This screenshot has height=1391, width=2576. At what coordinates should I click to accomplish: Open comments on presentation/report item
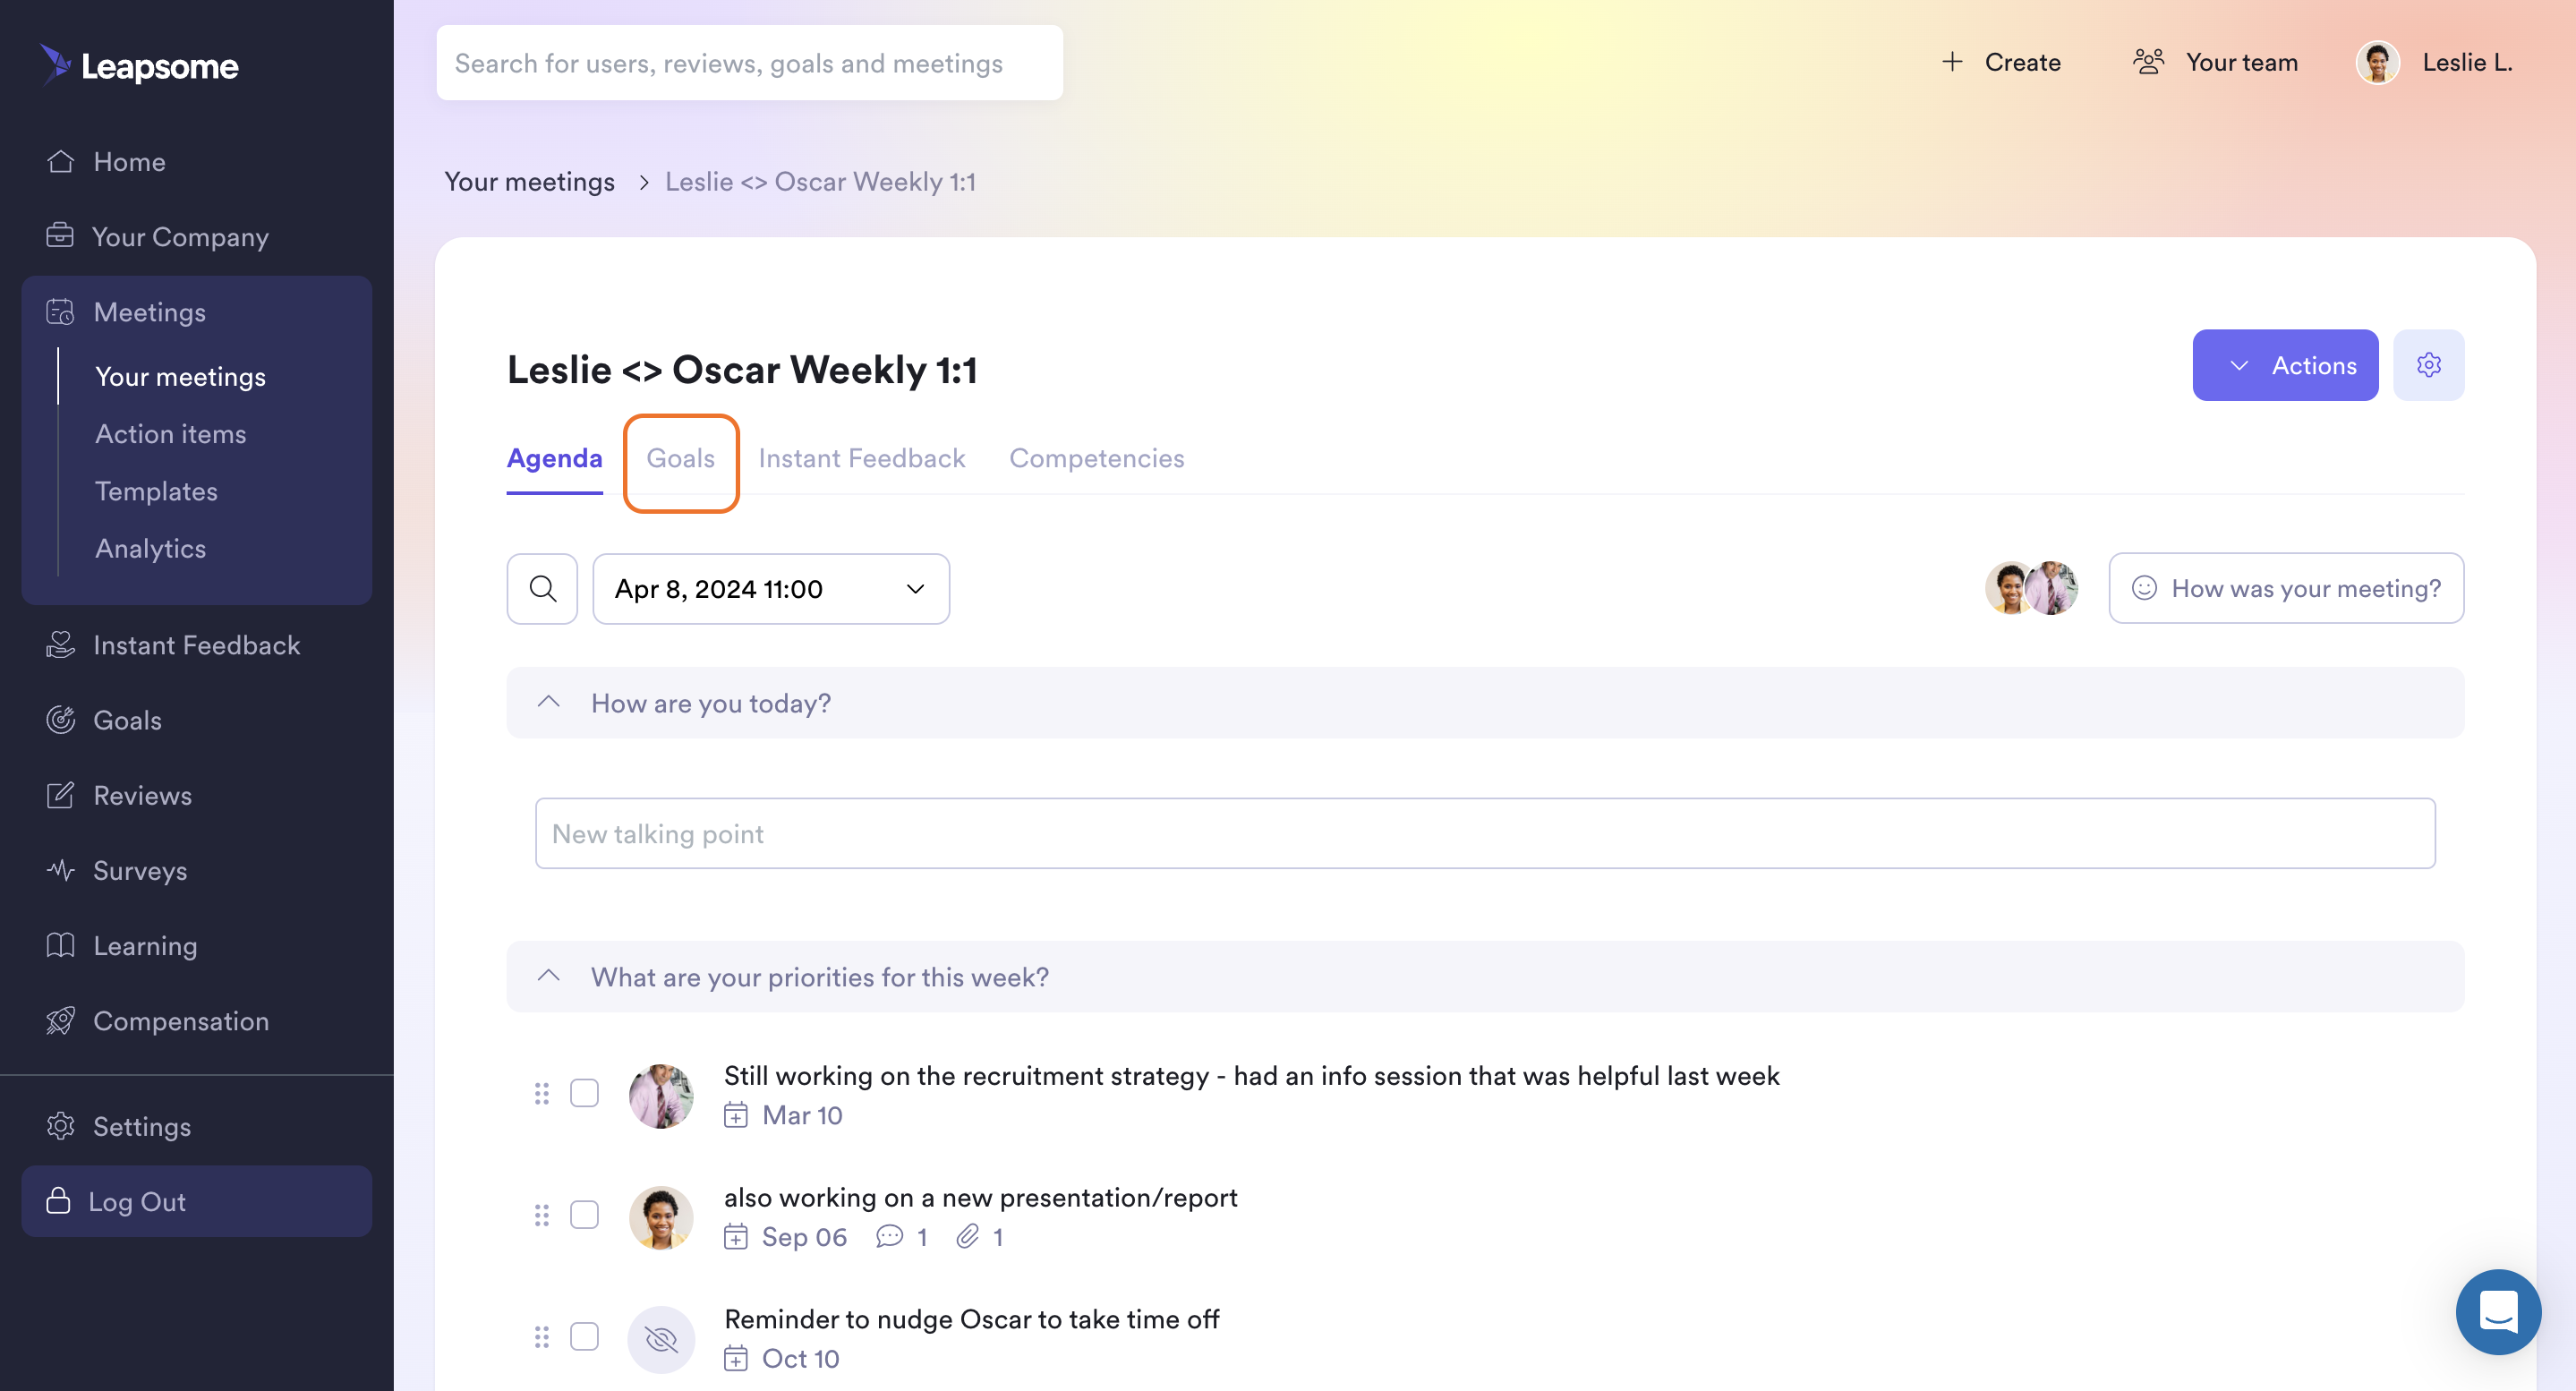900,1237
